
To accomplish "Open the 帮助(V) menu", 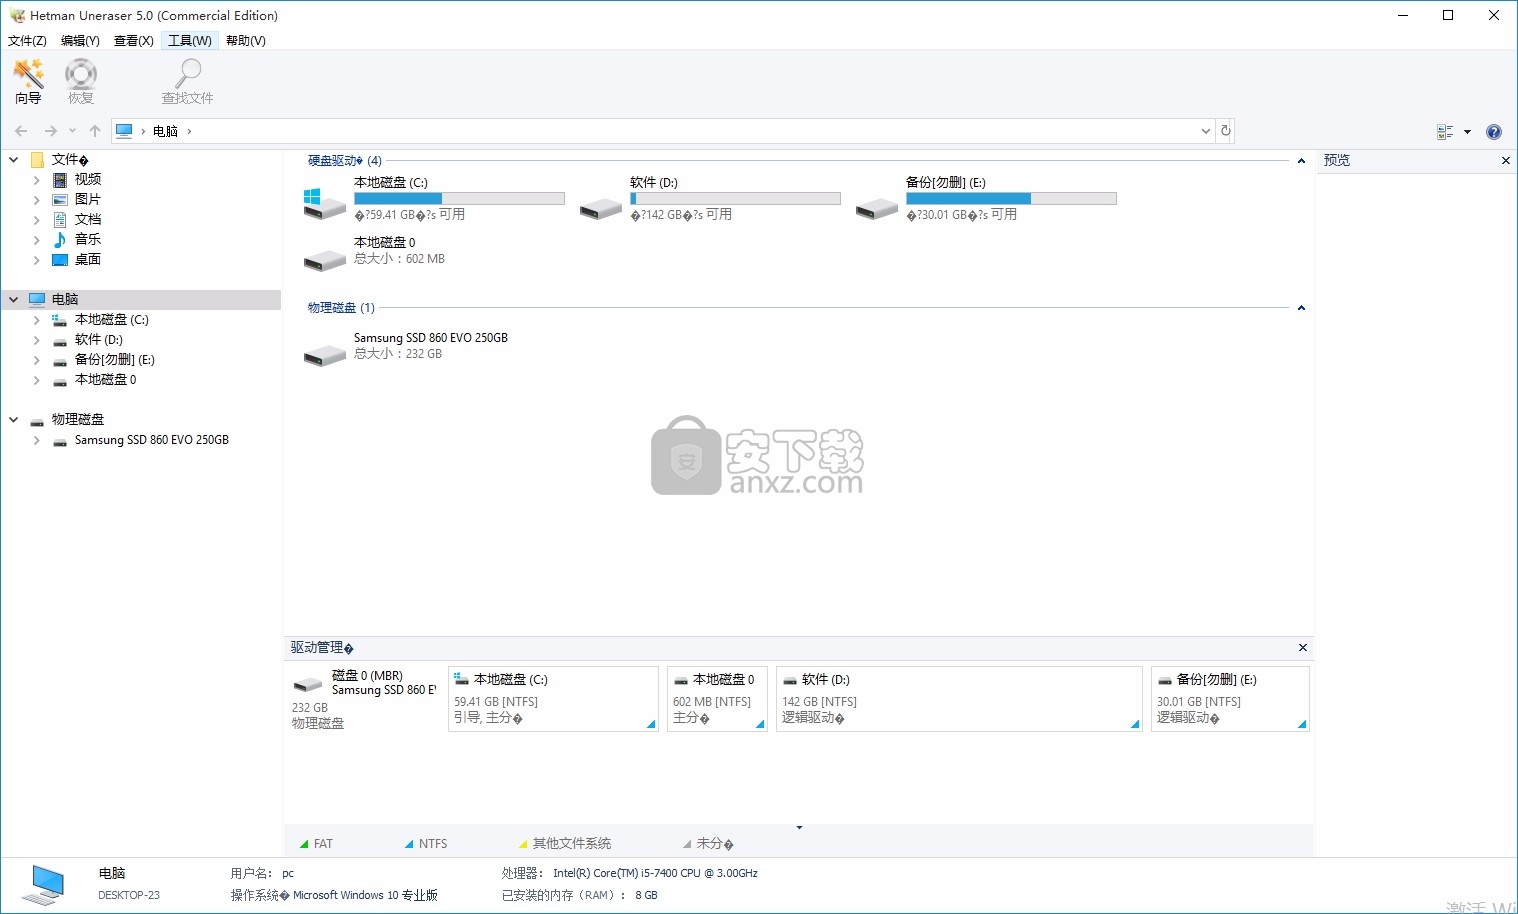I will coord(246,40).
